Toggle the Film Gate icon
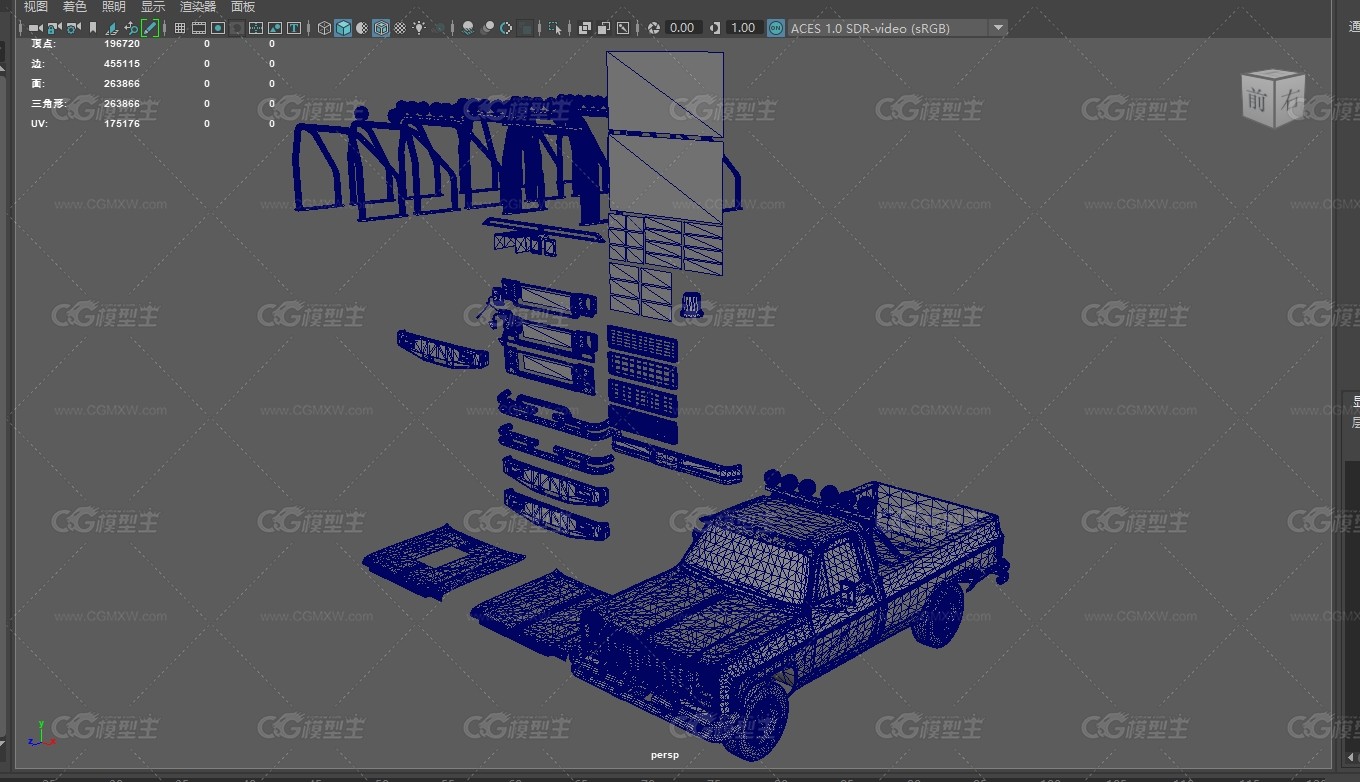The width and height of the screenshot is (1360, 782). point(199,28)
